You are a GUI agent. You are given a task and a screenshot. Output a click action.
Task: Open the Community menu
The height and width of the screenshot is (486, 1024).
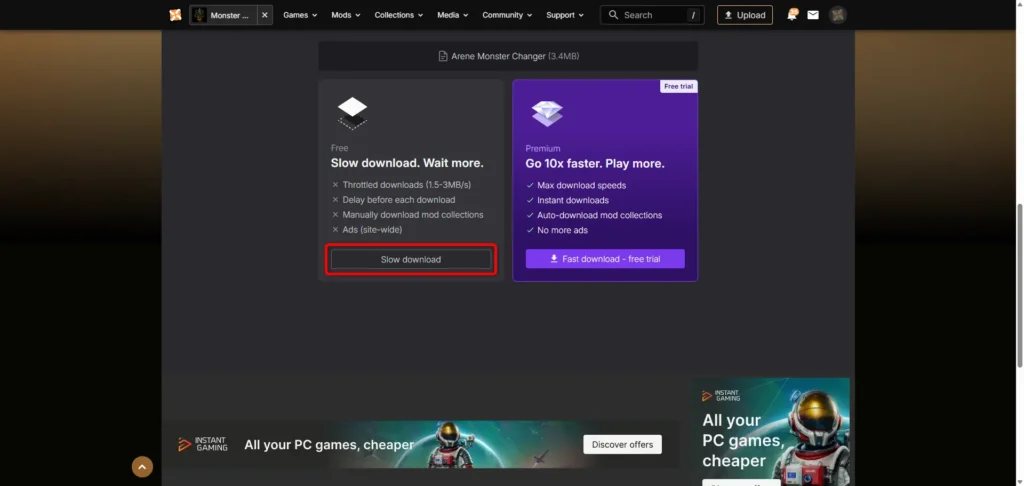pyautogui.click(x=507, y=15)
